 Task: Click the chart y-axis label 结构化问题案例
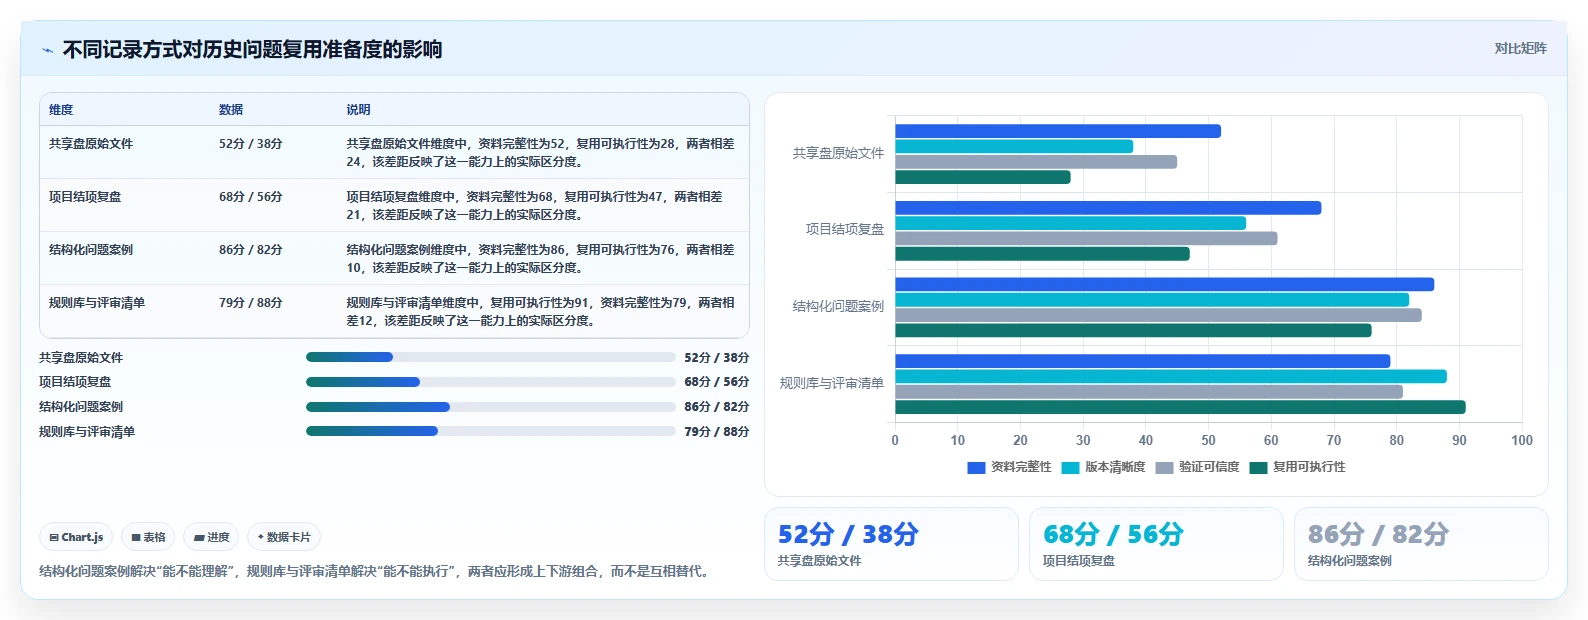point(838,306)
